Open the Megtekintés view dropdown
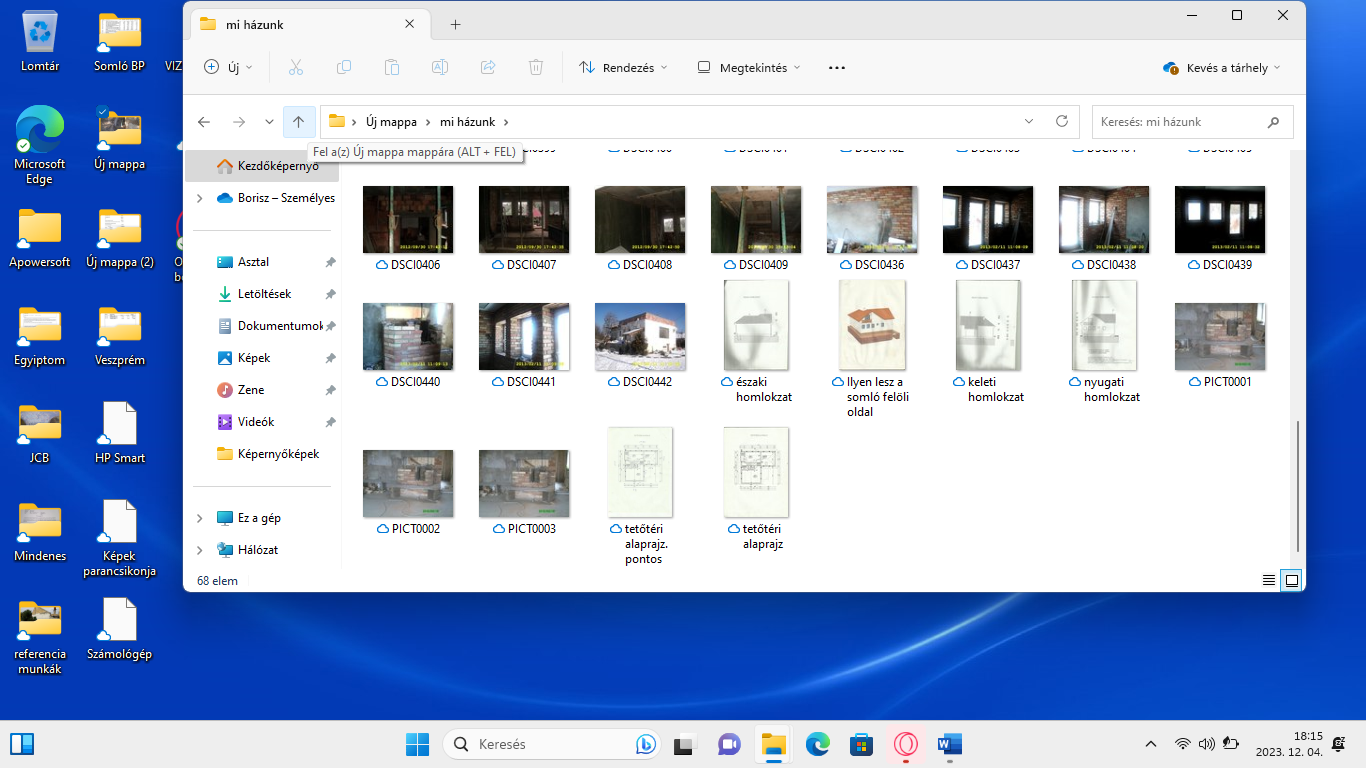 [x=749, y=67]
